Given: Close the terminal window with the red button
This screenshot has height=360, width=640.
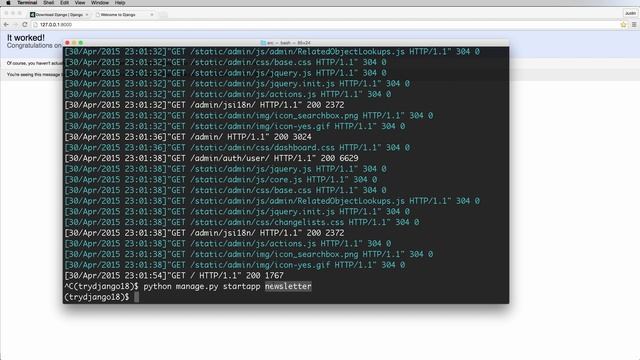Looking at the screenshot, I should pyautogui.click(x=67, y=42).
